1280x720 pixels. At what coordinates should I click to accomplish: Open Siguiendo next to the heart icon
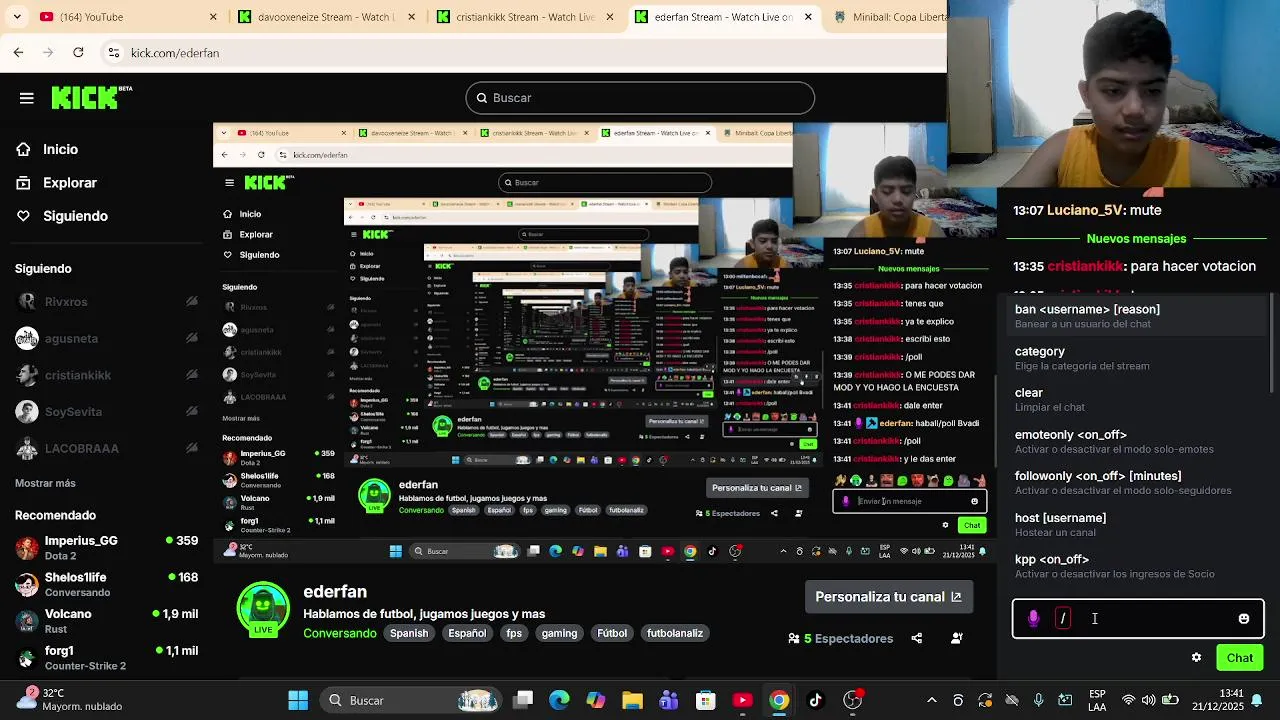(75, 216)
